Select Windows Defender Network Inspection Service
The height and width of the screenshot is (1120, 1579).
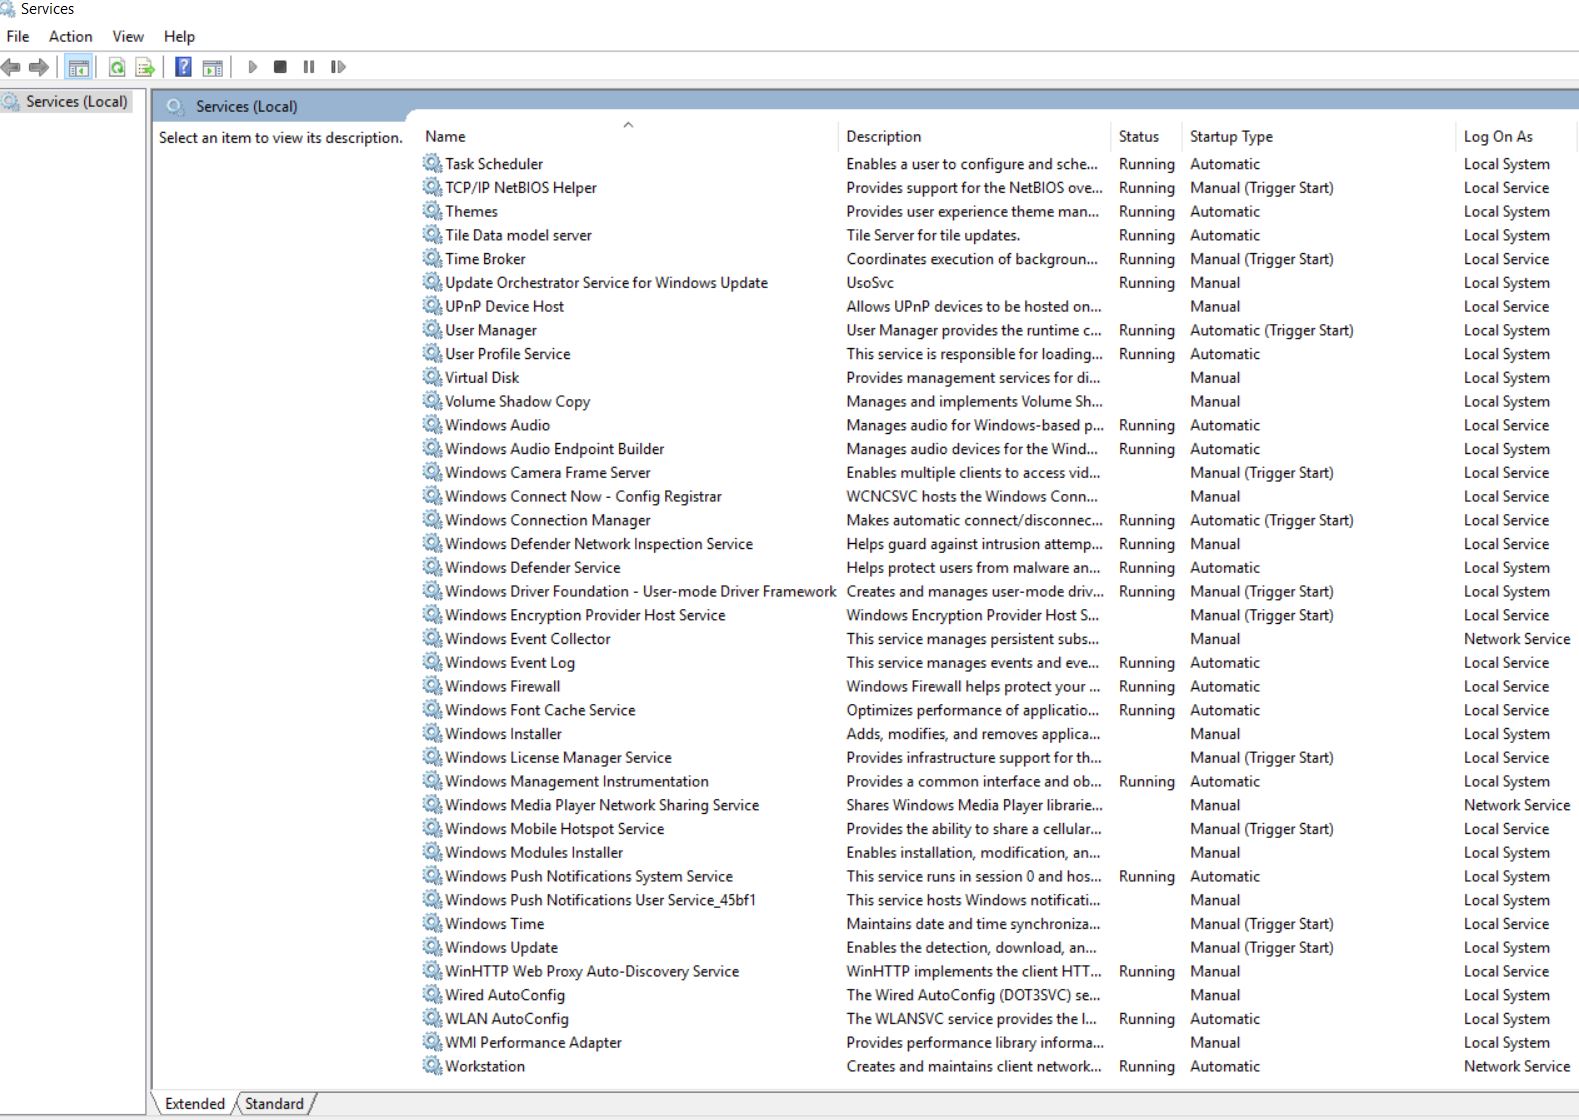tap(599, 544)
